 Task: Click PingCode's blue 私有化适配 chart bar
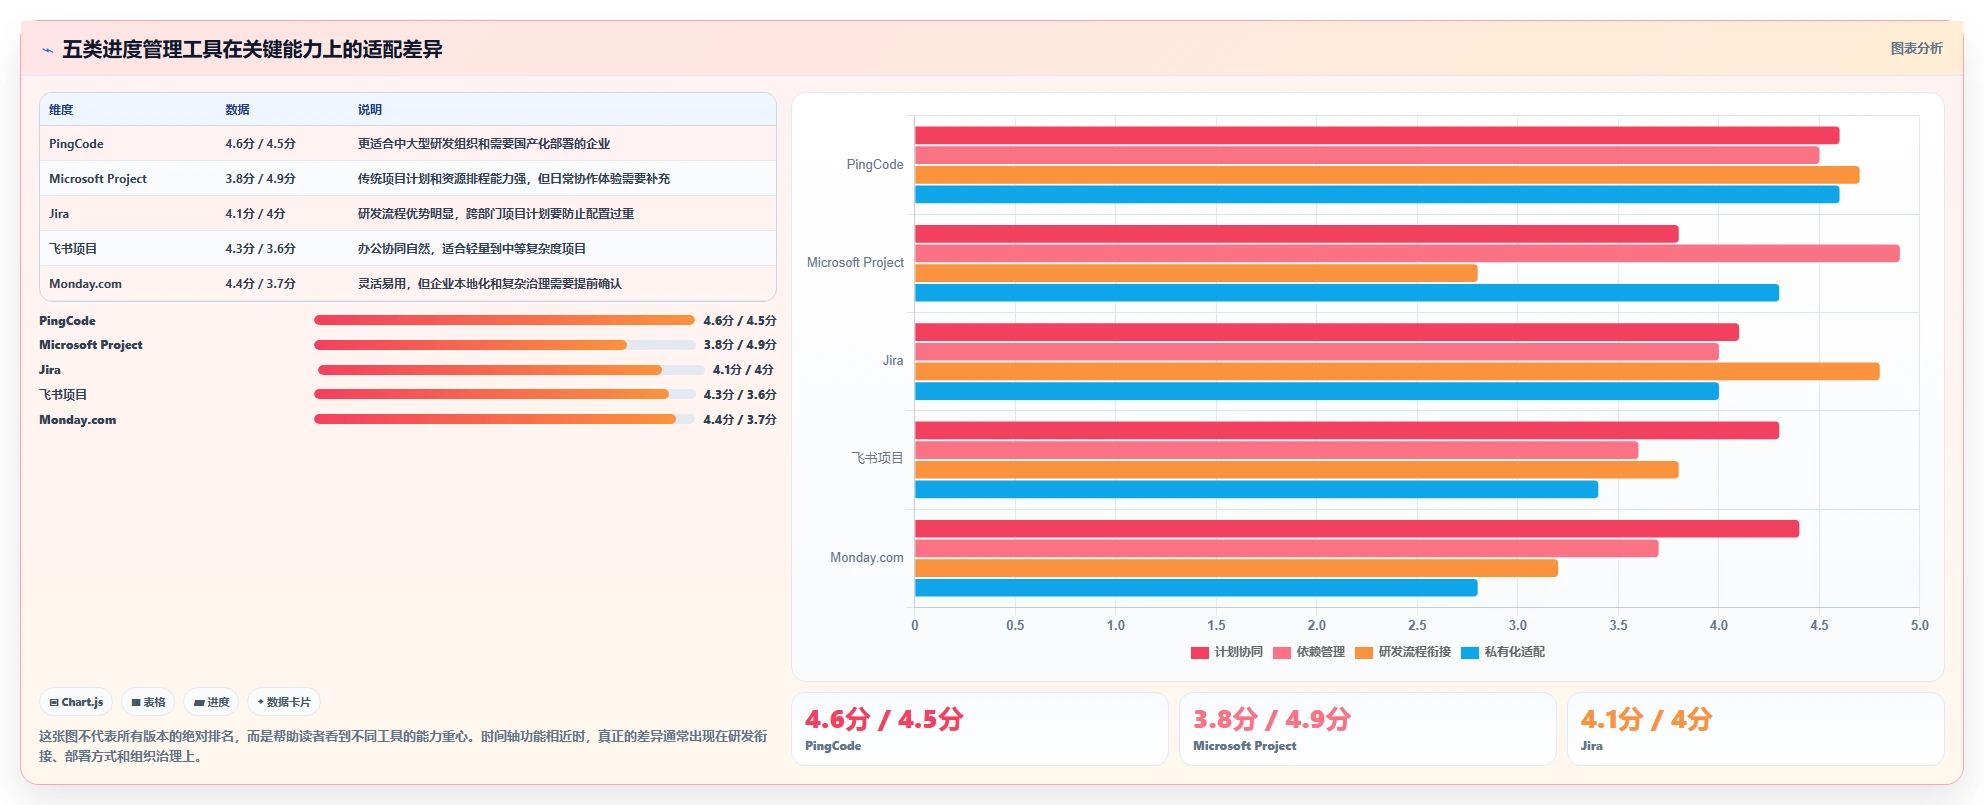click(x=1377, y=194)
